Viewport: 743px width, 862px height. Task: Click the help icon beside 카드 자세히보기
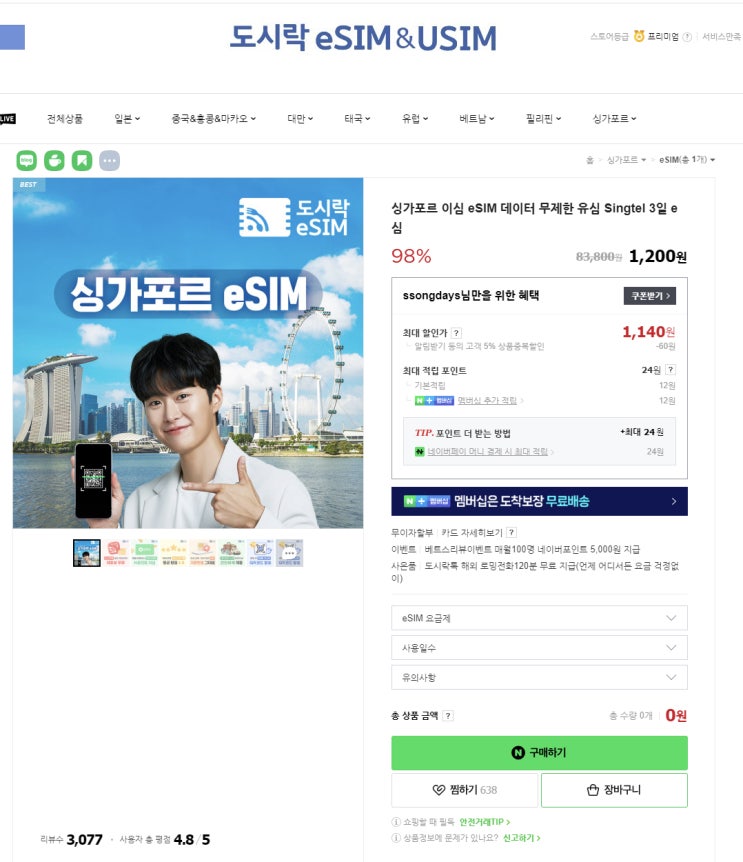pos(511,532)
